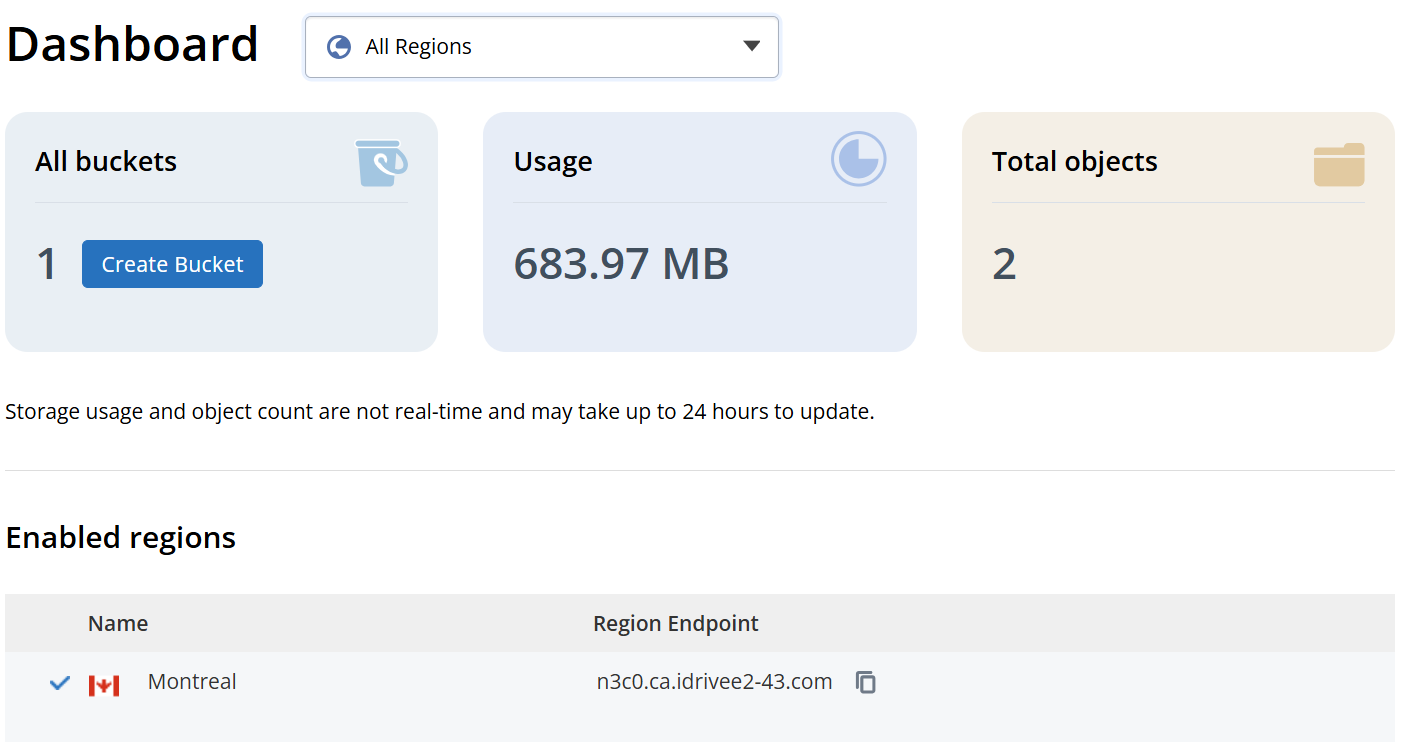
Task: Click the globe icon in the region selector
Action: click(x=339, y=47)
